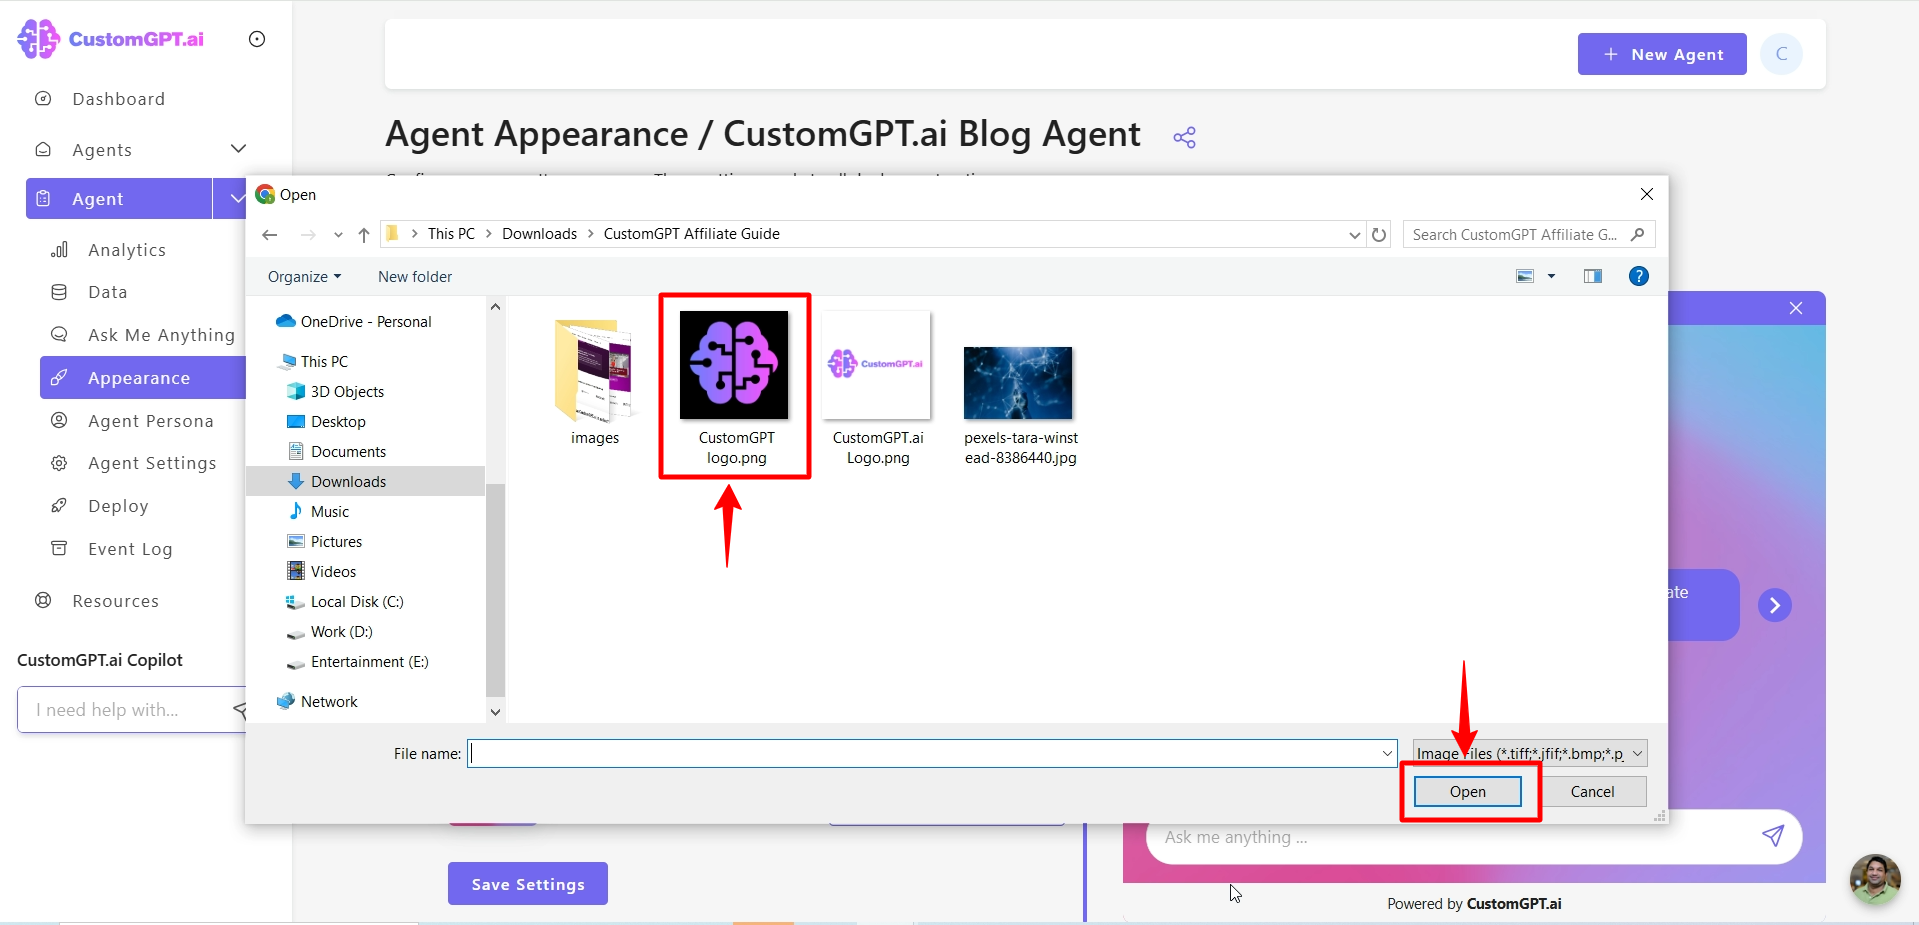
Task: Select the images folder
Action: (595, 382)
